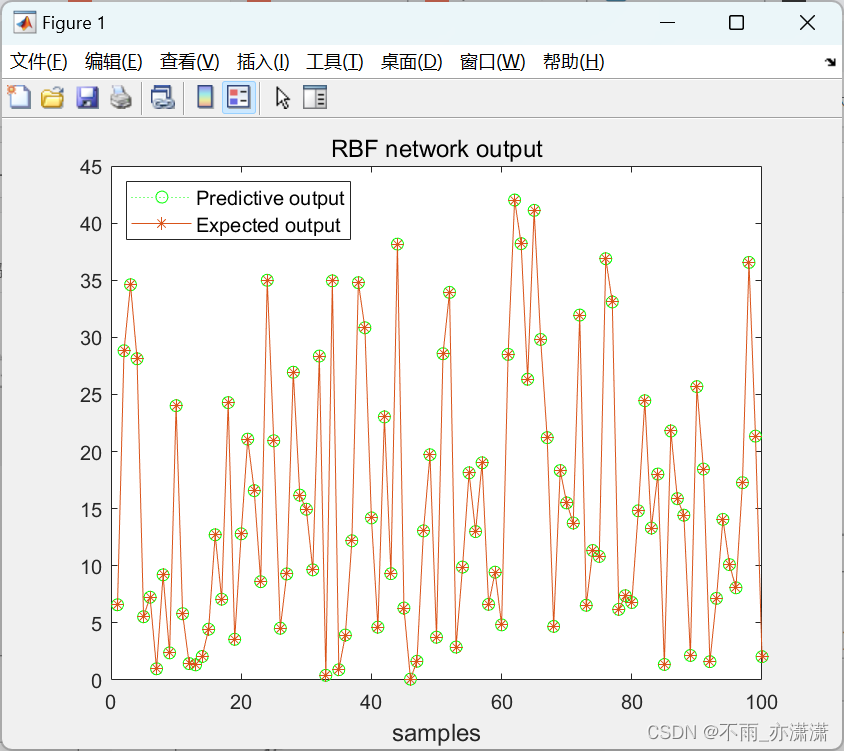Viewport: 844px width, 751px height.
Task: Open the 帮助 (Help) menu
Action: pos(573,61)
